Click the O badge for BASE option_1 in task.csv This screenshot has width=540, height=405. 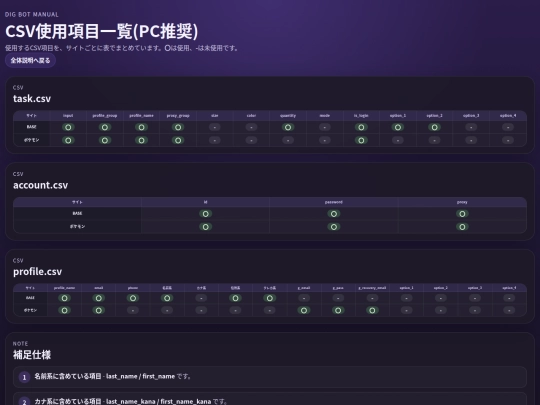coord(398,127)
